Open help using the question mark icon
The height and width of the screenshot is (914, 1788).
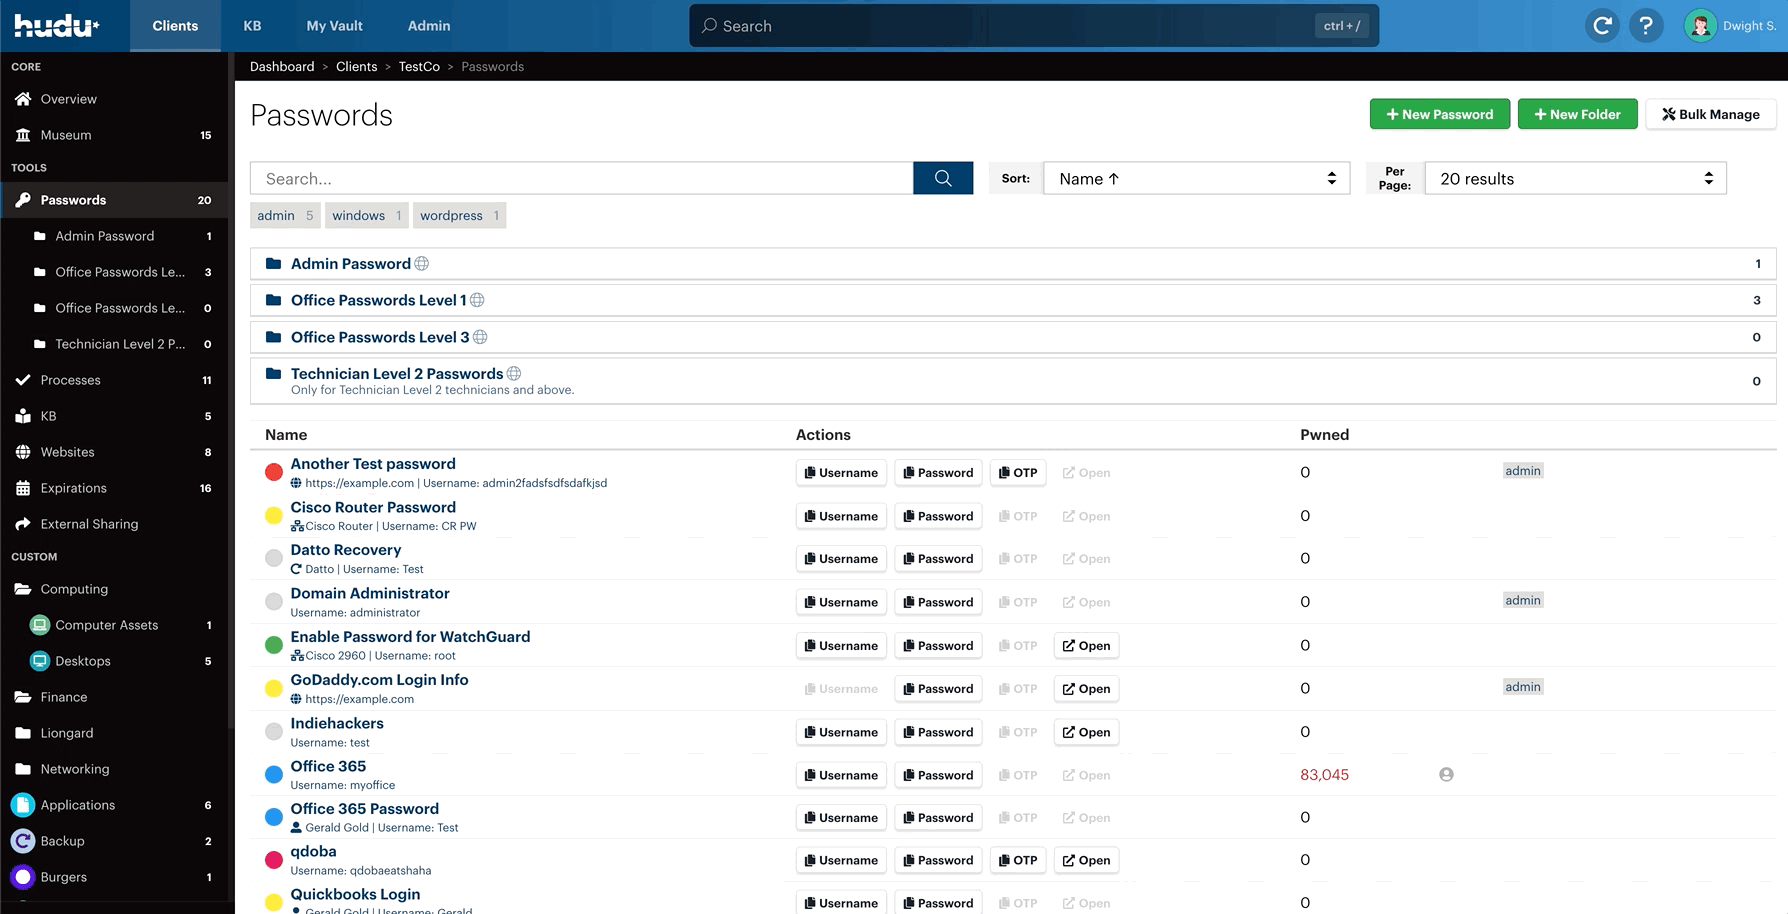click(x=1646, y=25)
